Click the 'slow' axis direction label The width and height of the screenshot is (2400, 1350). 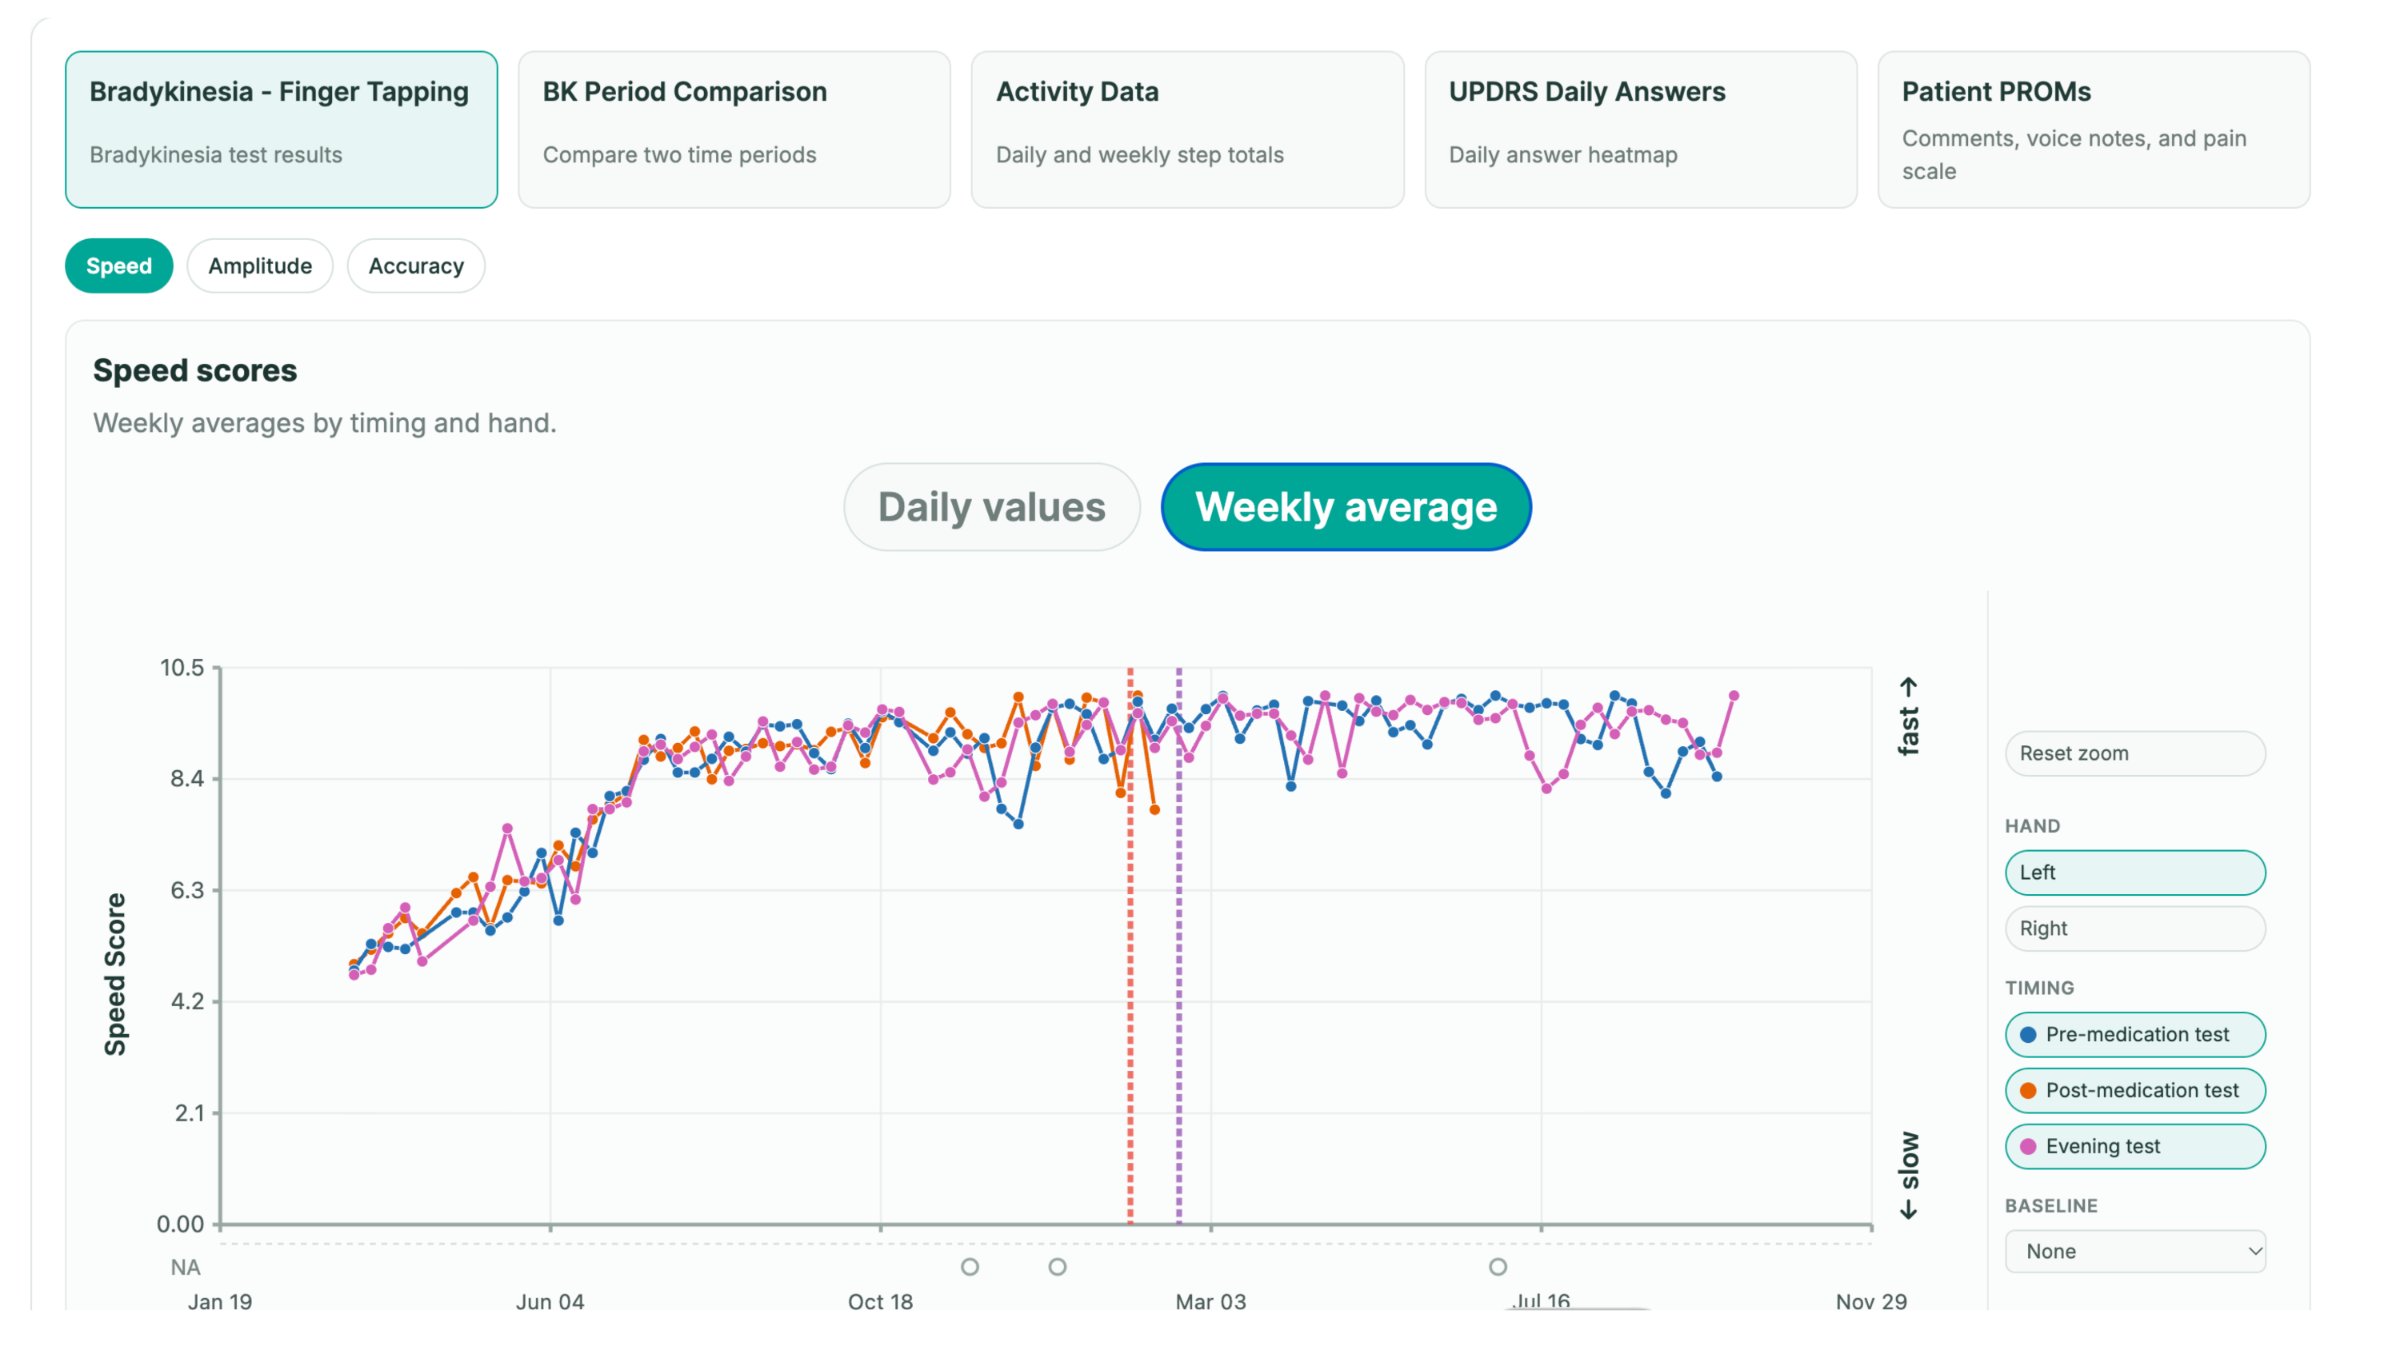1908,1175
